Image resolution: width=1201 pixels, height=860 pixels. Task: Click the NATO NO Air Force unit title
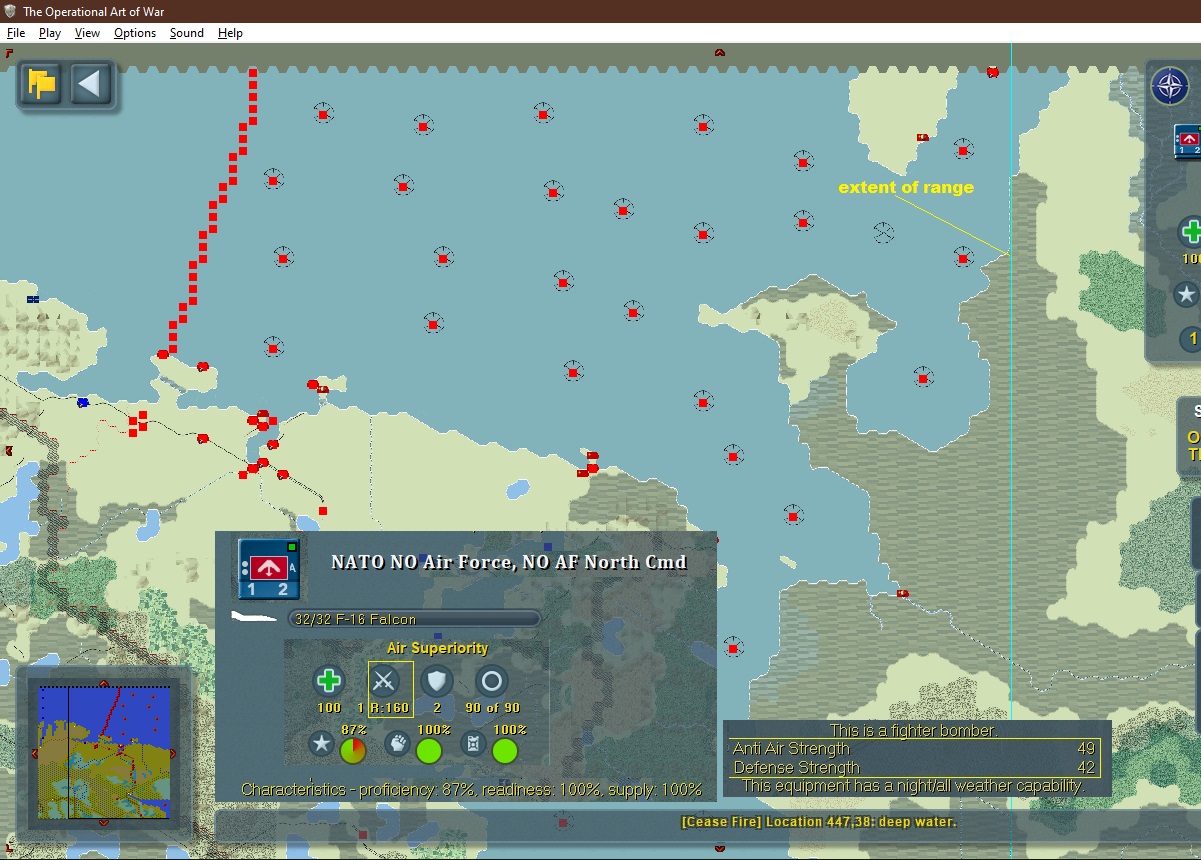click(509, 562)
